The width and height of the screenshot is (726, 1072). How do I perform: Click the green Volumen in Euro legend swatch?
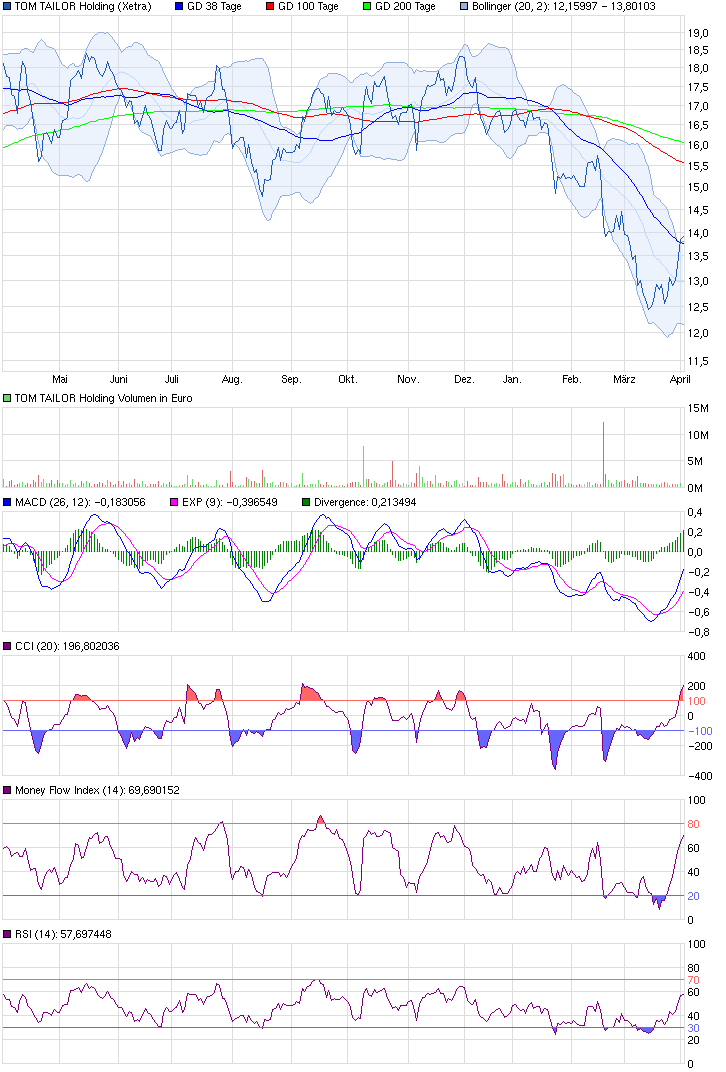click(7, 398)
